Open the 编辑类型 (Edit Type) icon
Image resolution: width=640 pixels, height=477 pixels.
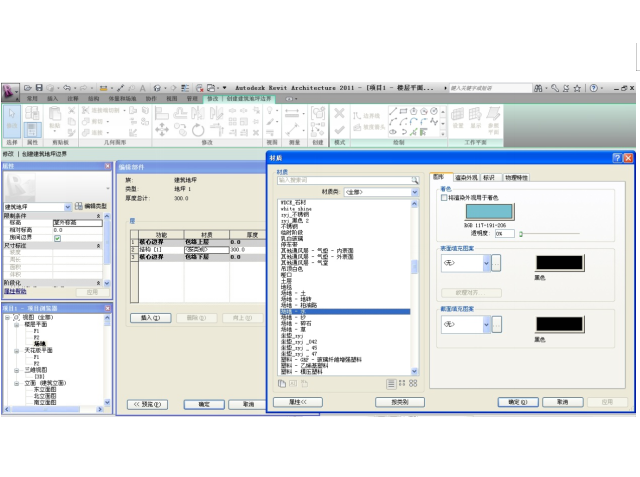point(78,204)
